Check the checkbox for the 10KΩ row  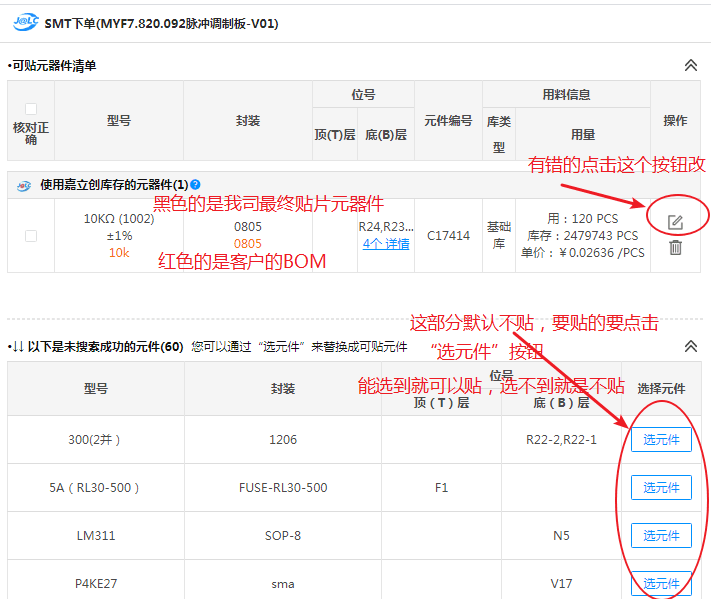click(x=31, y=236)
